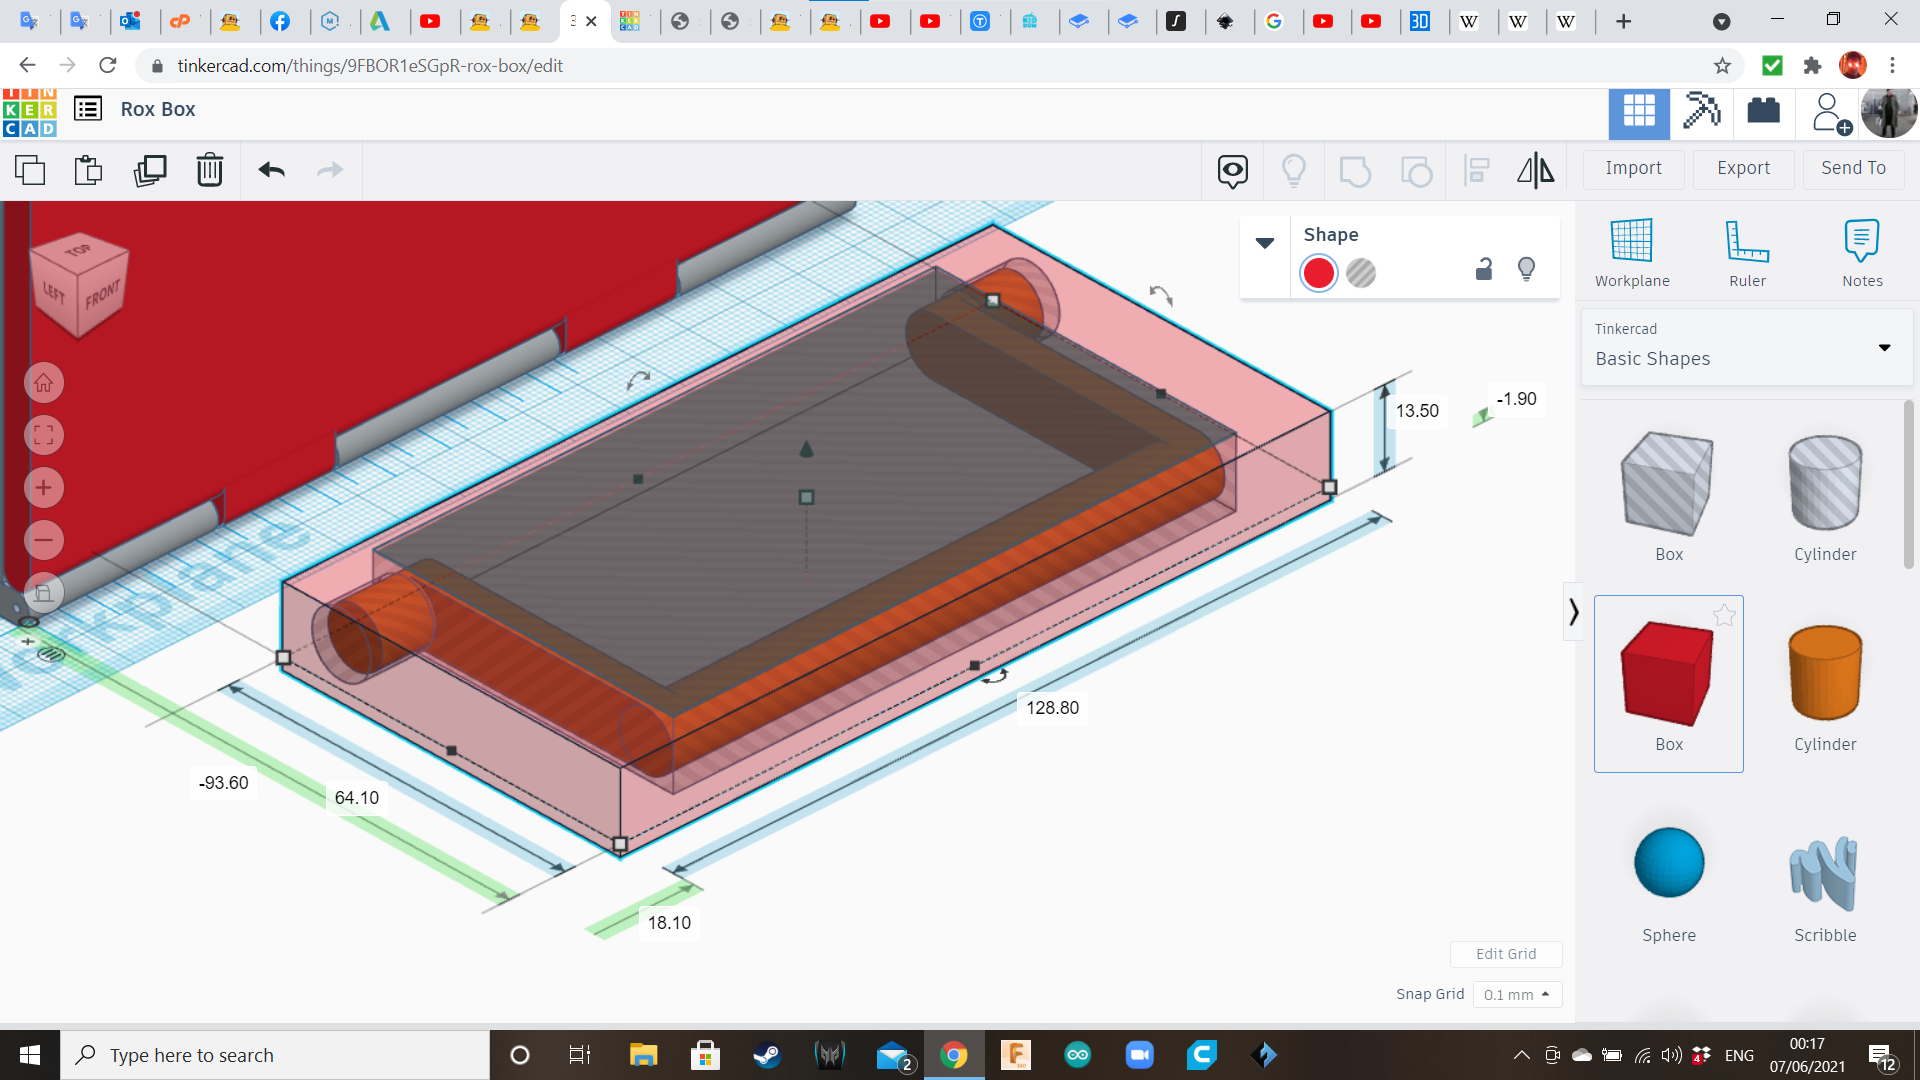
Task: Select the Hole striped option
Action: 1361,273
